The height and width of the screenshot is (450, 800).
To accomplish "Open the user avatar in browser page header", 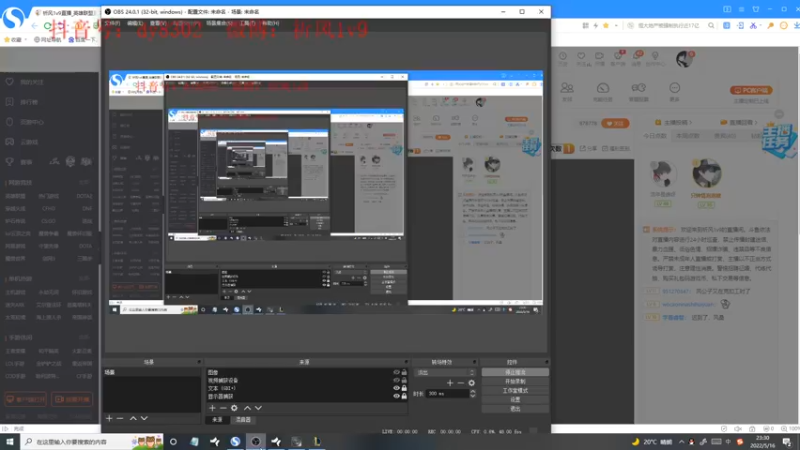I will point(684,59).
